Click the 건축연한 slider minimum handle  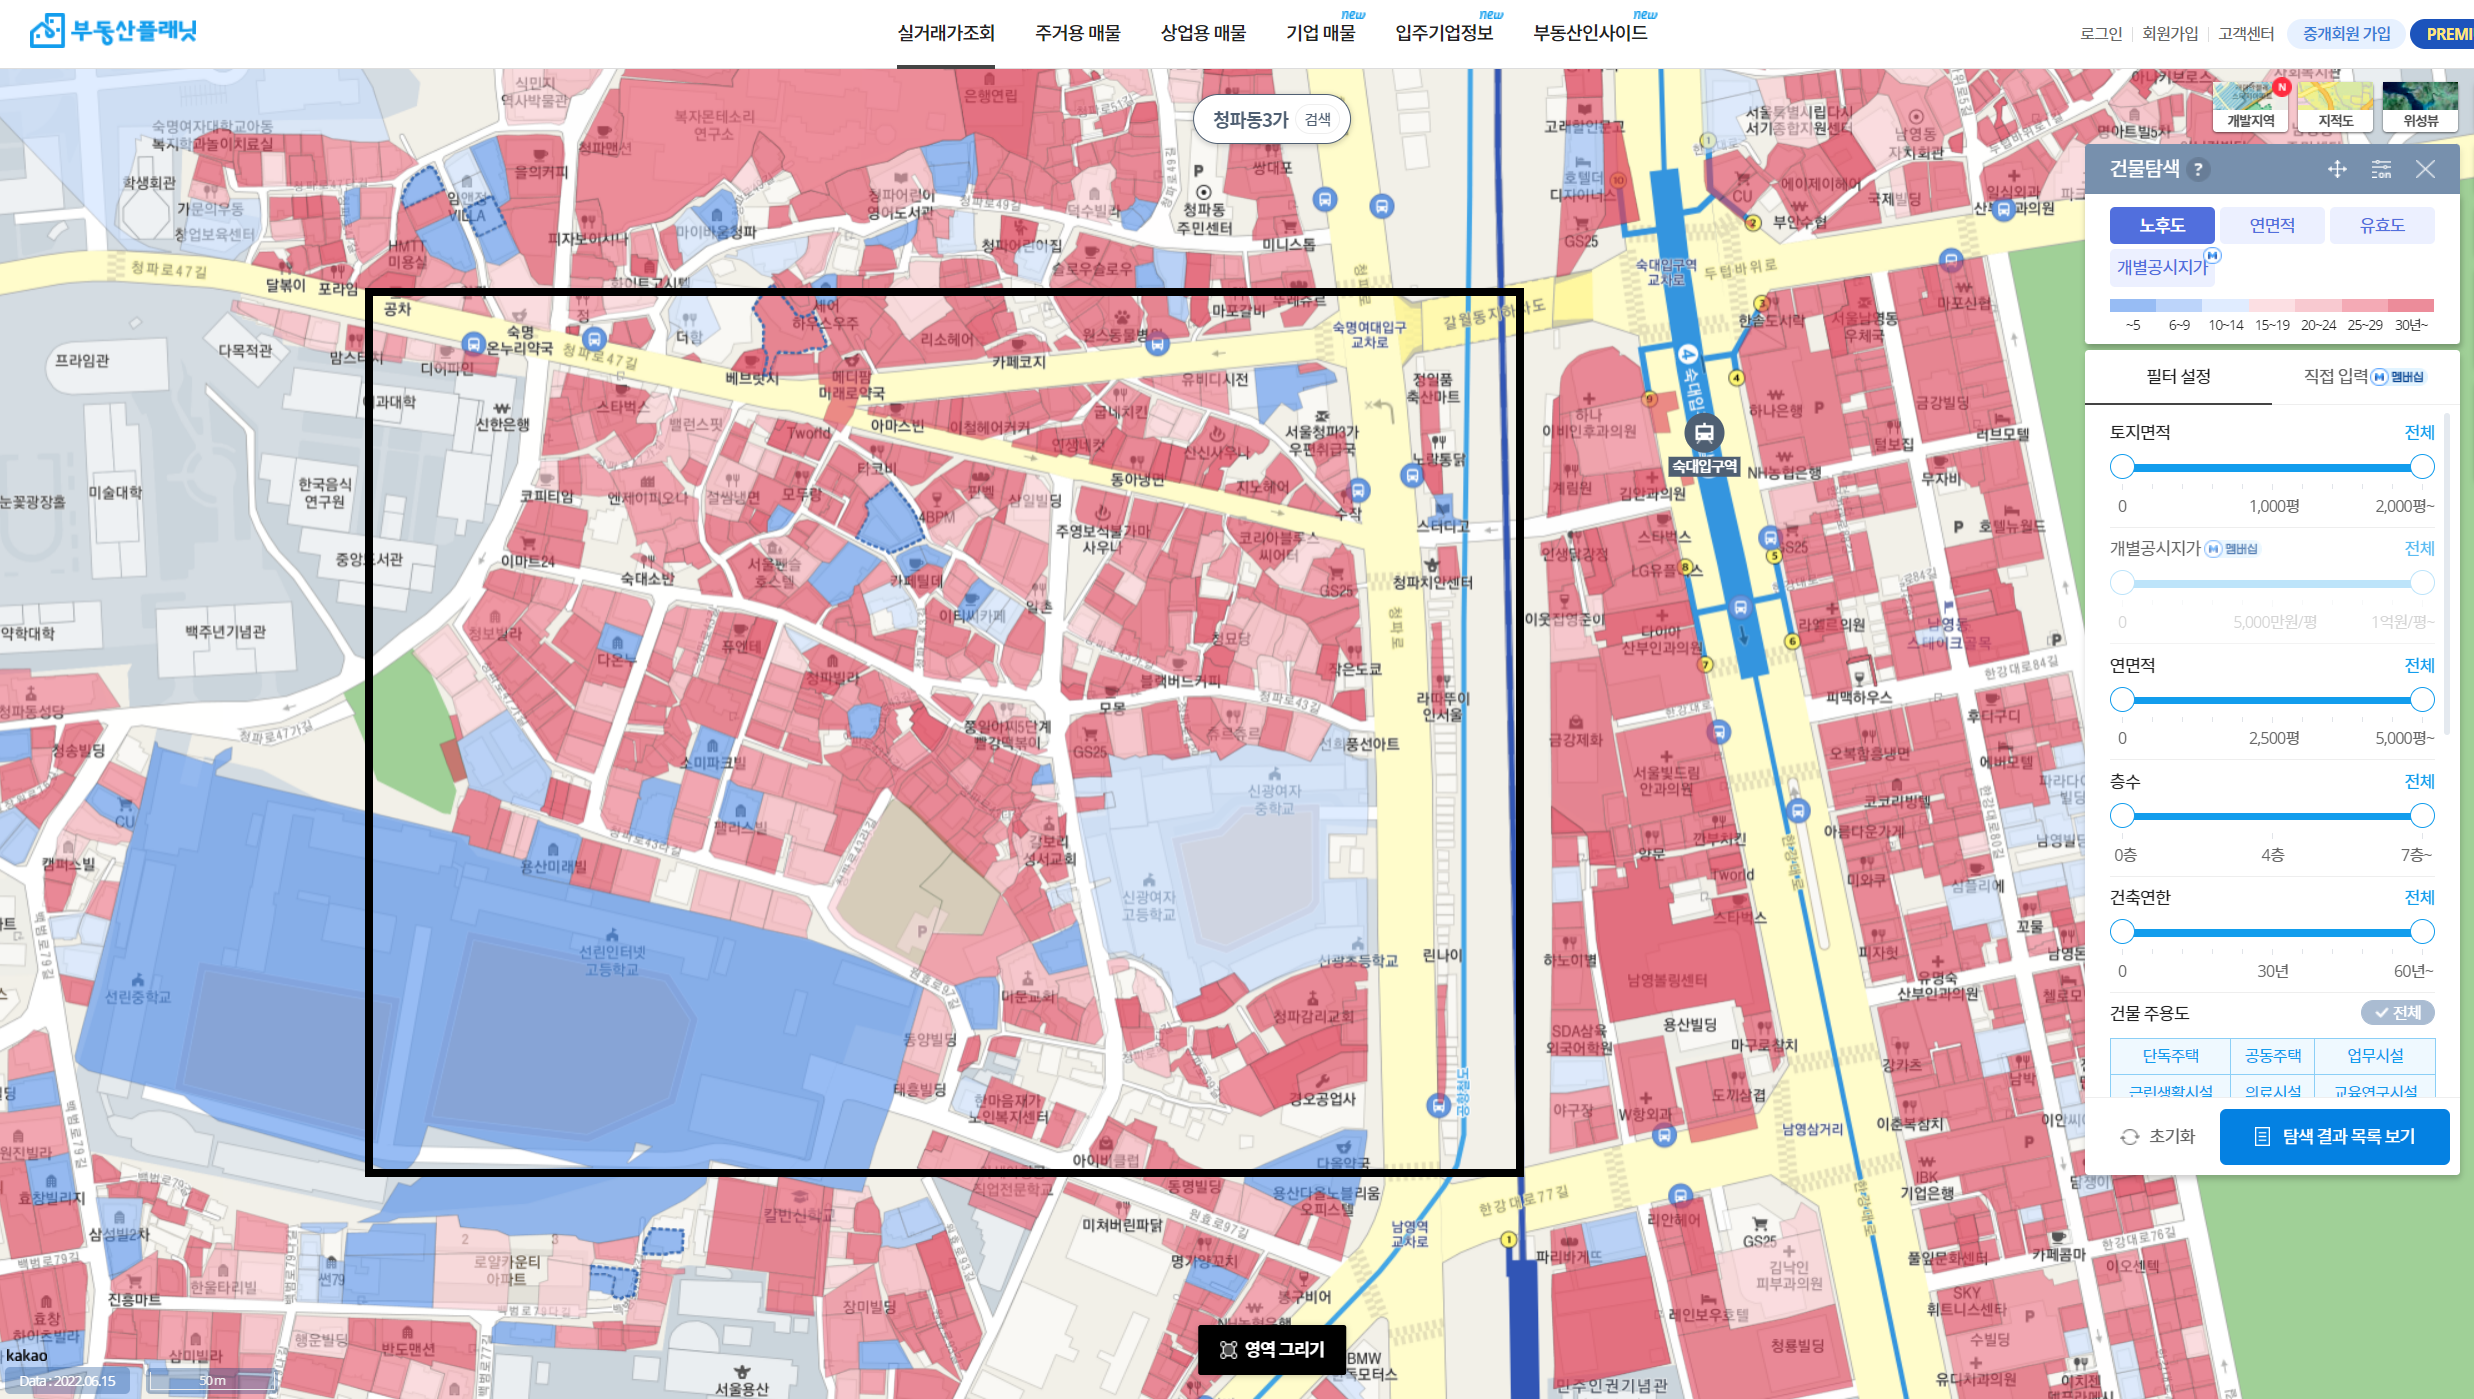coord(2122,932)
